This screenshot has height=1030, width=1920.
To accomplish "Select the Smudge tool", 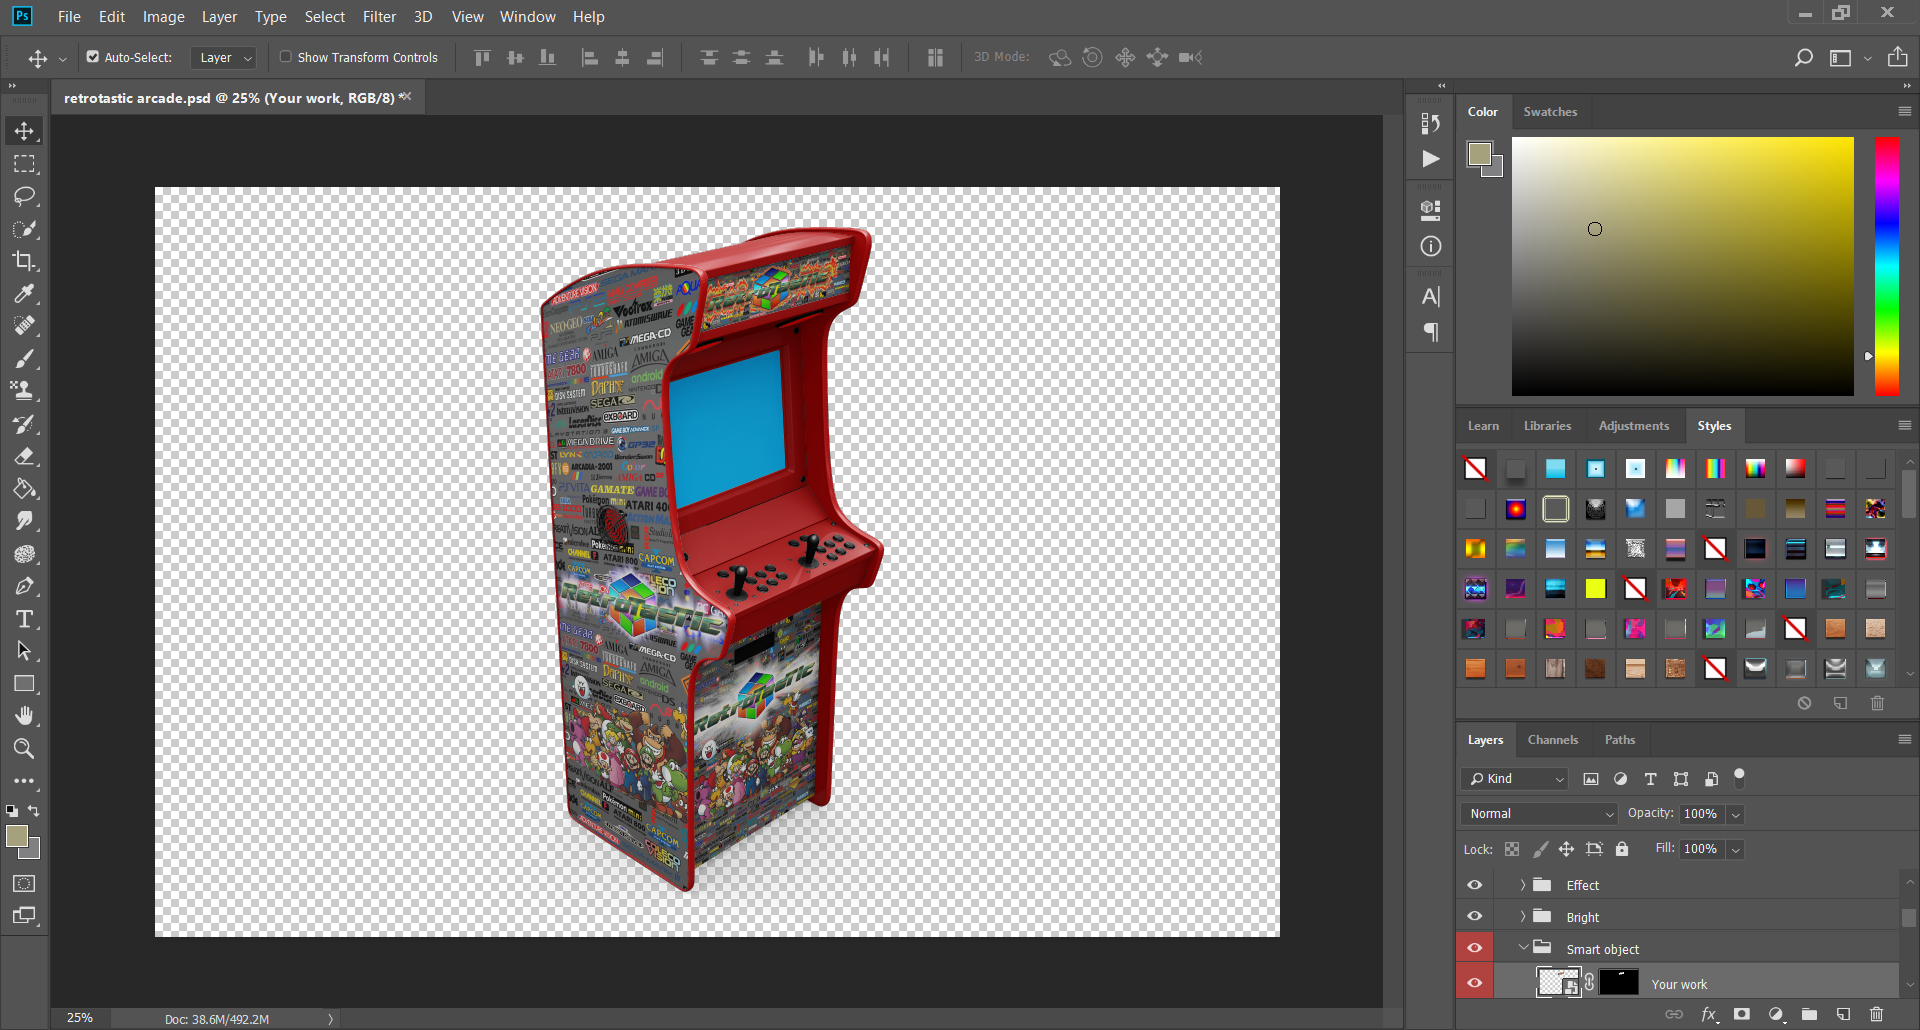I will coord(24,521).
